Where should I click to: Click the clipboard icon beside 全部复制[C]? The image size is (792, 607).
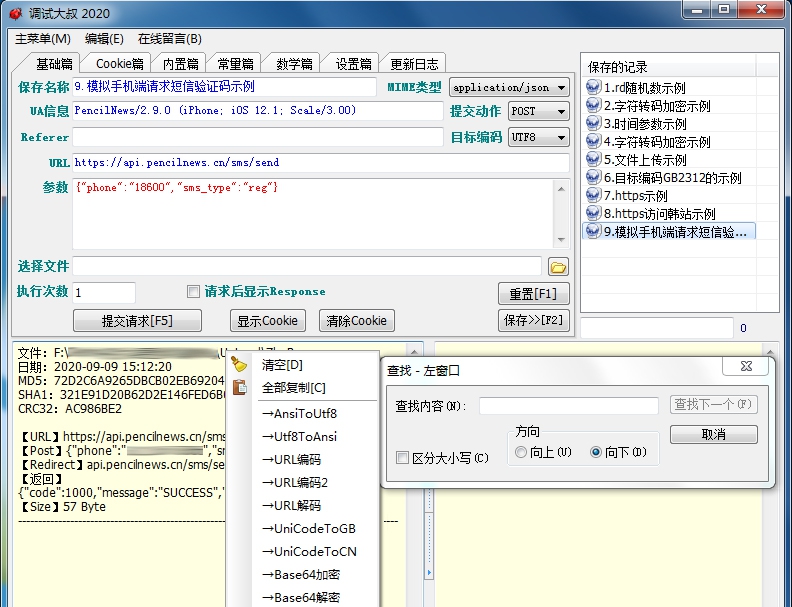click(239, 387)
